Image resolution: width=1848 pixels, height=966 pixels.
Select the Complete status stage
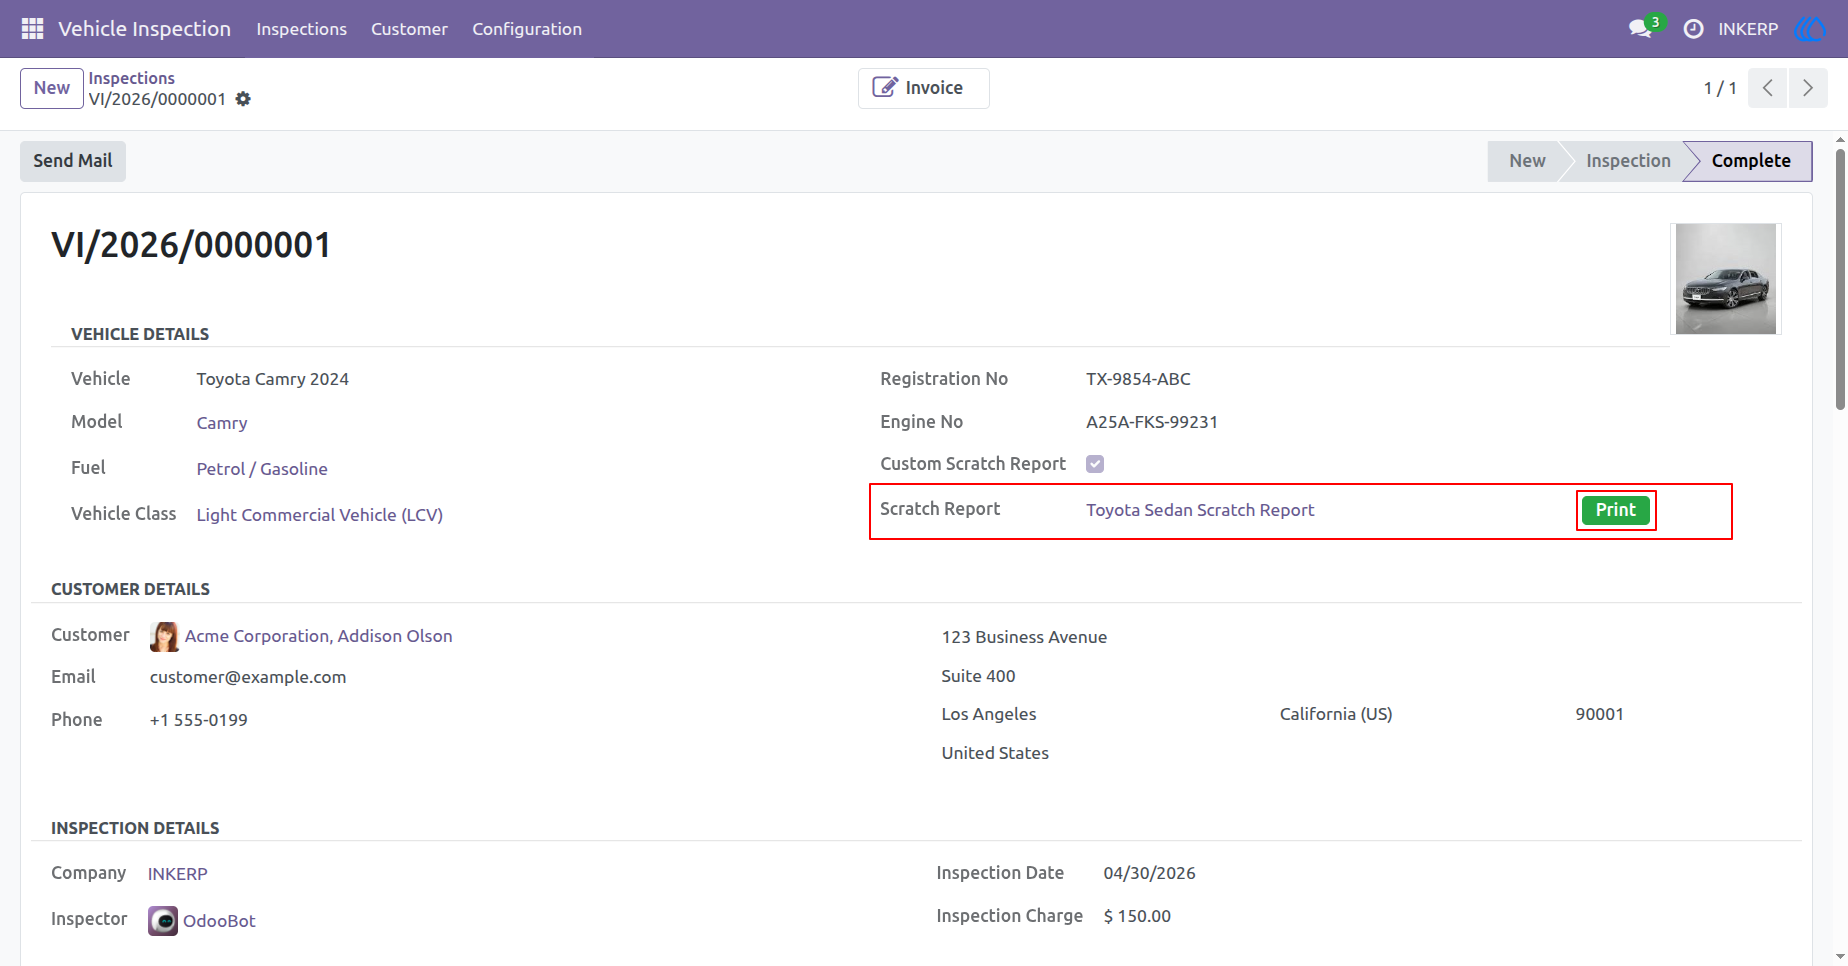pos(1751,161)
